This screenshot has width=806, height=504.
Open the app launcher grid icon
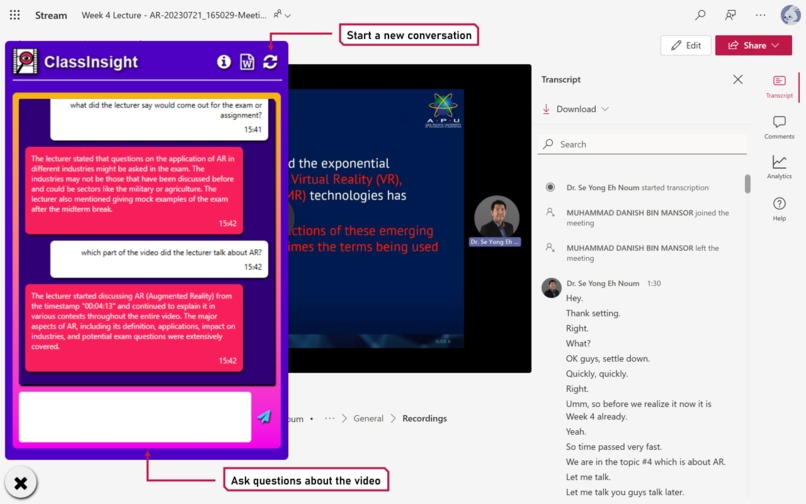pos(15,15)
